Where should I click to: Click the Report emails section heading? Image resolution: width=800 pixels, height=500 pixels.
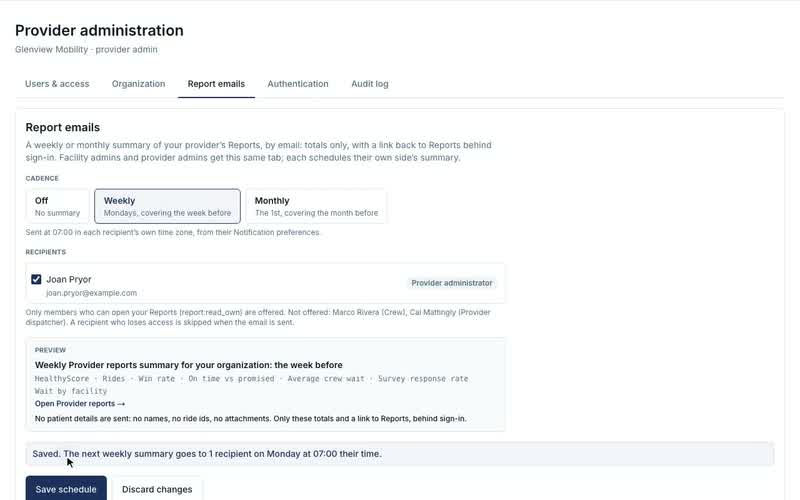63,127
